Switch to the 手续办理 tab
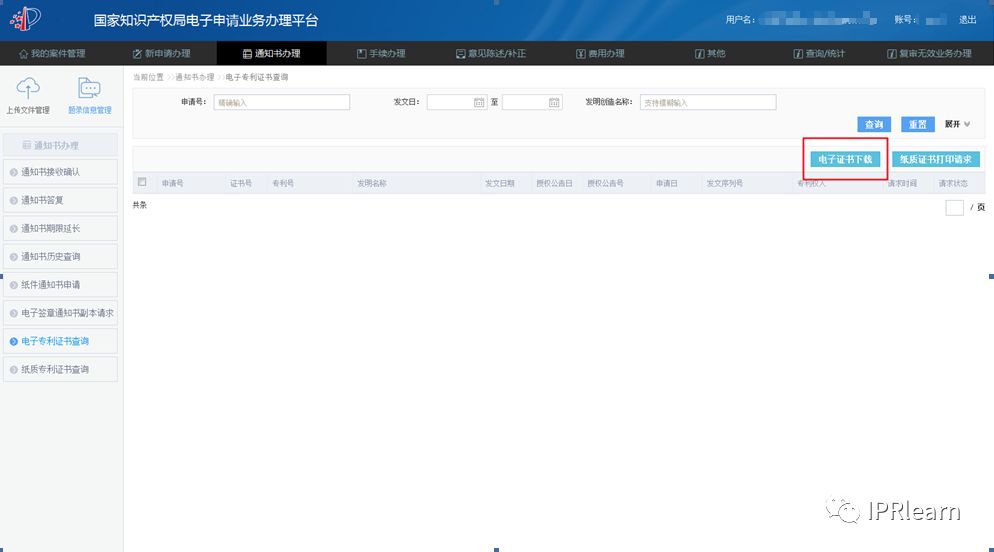The width and height of the screenshot is (994, 552). click(x=381, y=54)
